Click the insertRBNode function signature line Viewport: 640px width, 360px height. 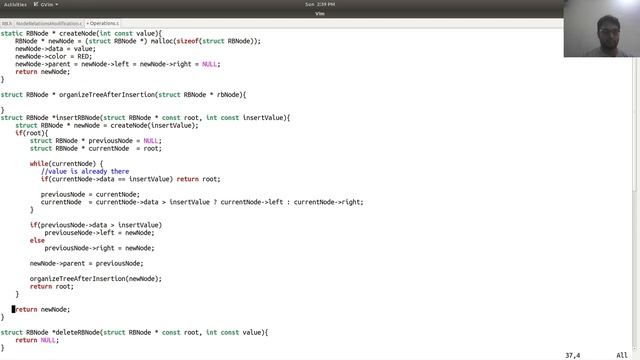click(145, 118)
